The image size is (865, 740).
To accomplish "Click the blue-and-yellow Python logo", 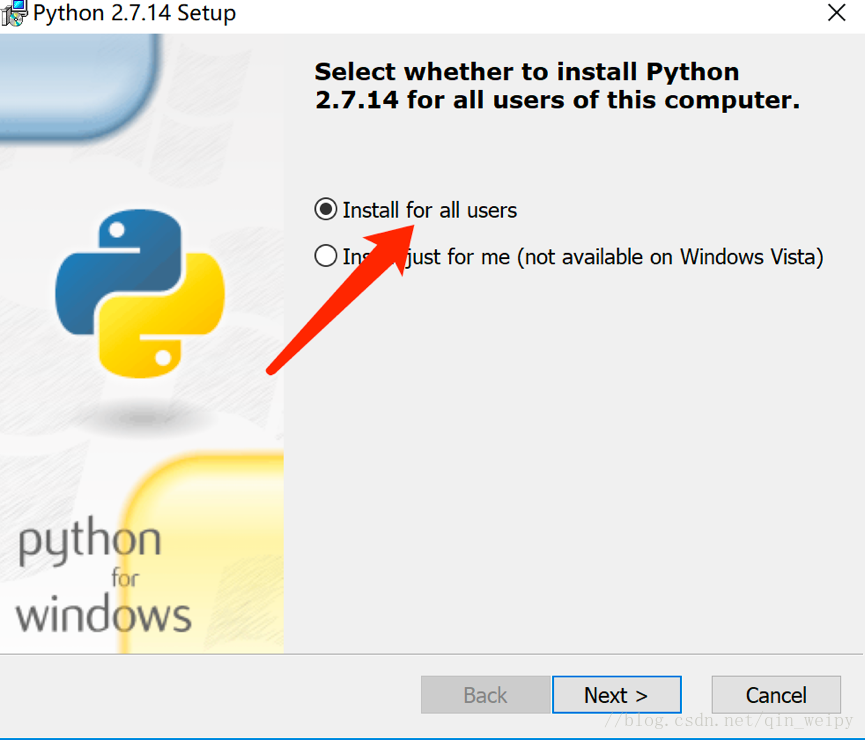I will (x=140, y=294).
